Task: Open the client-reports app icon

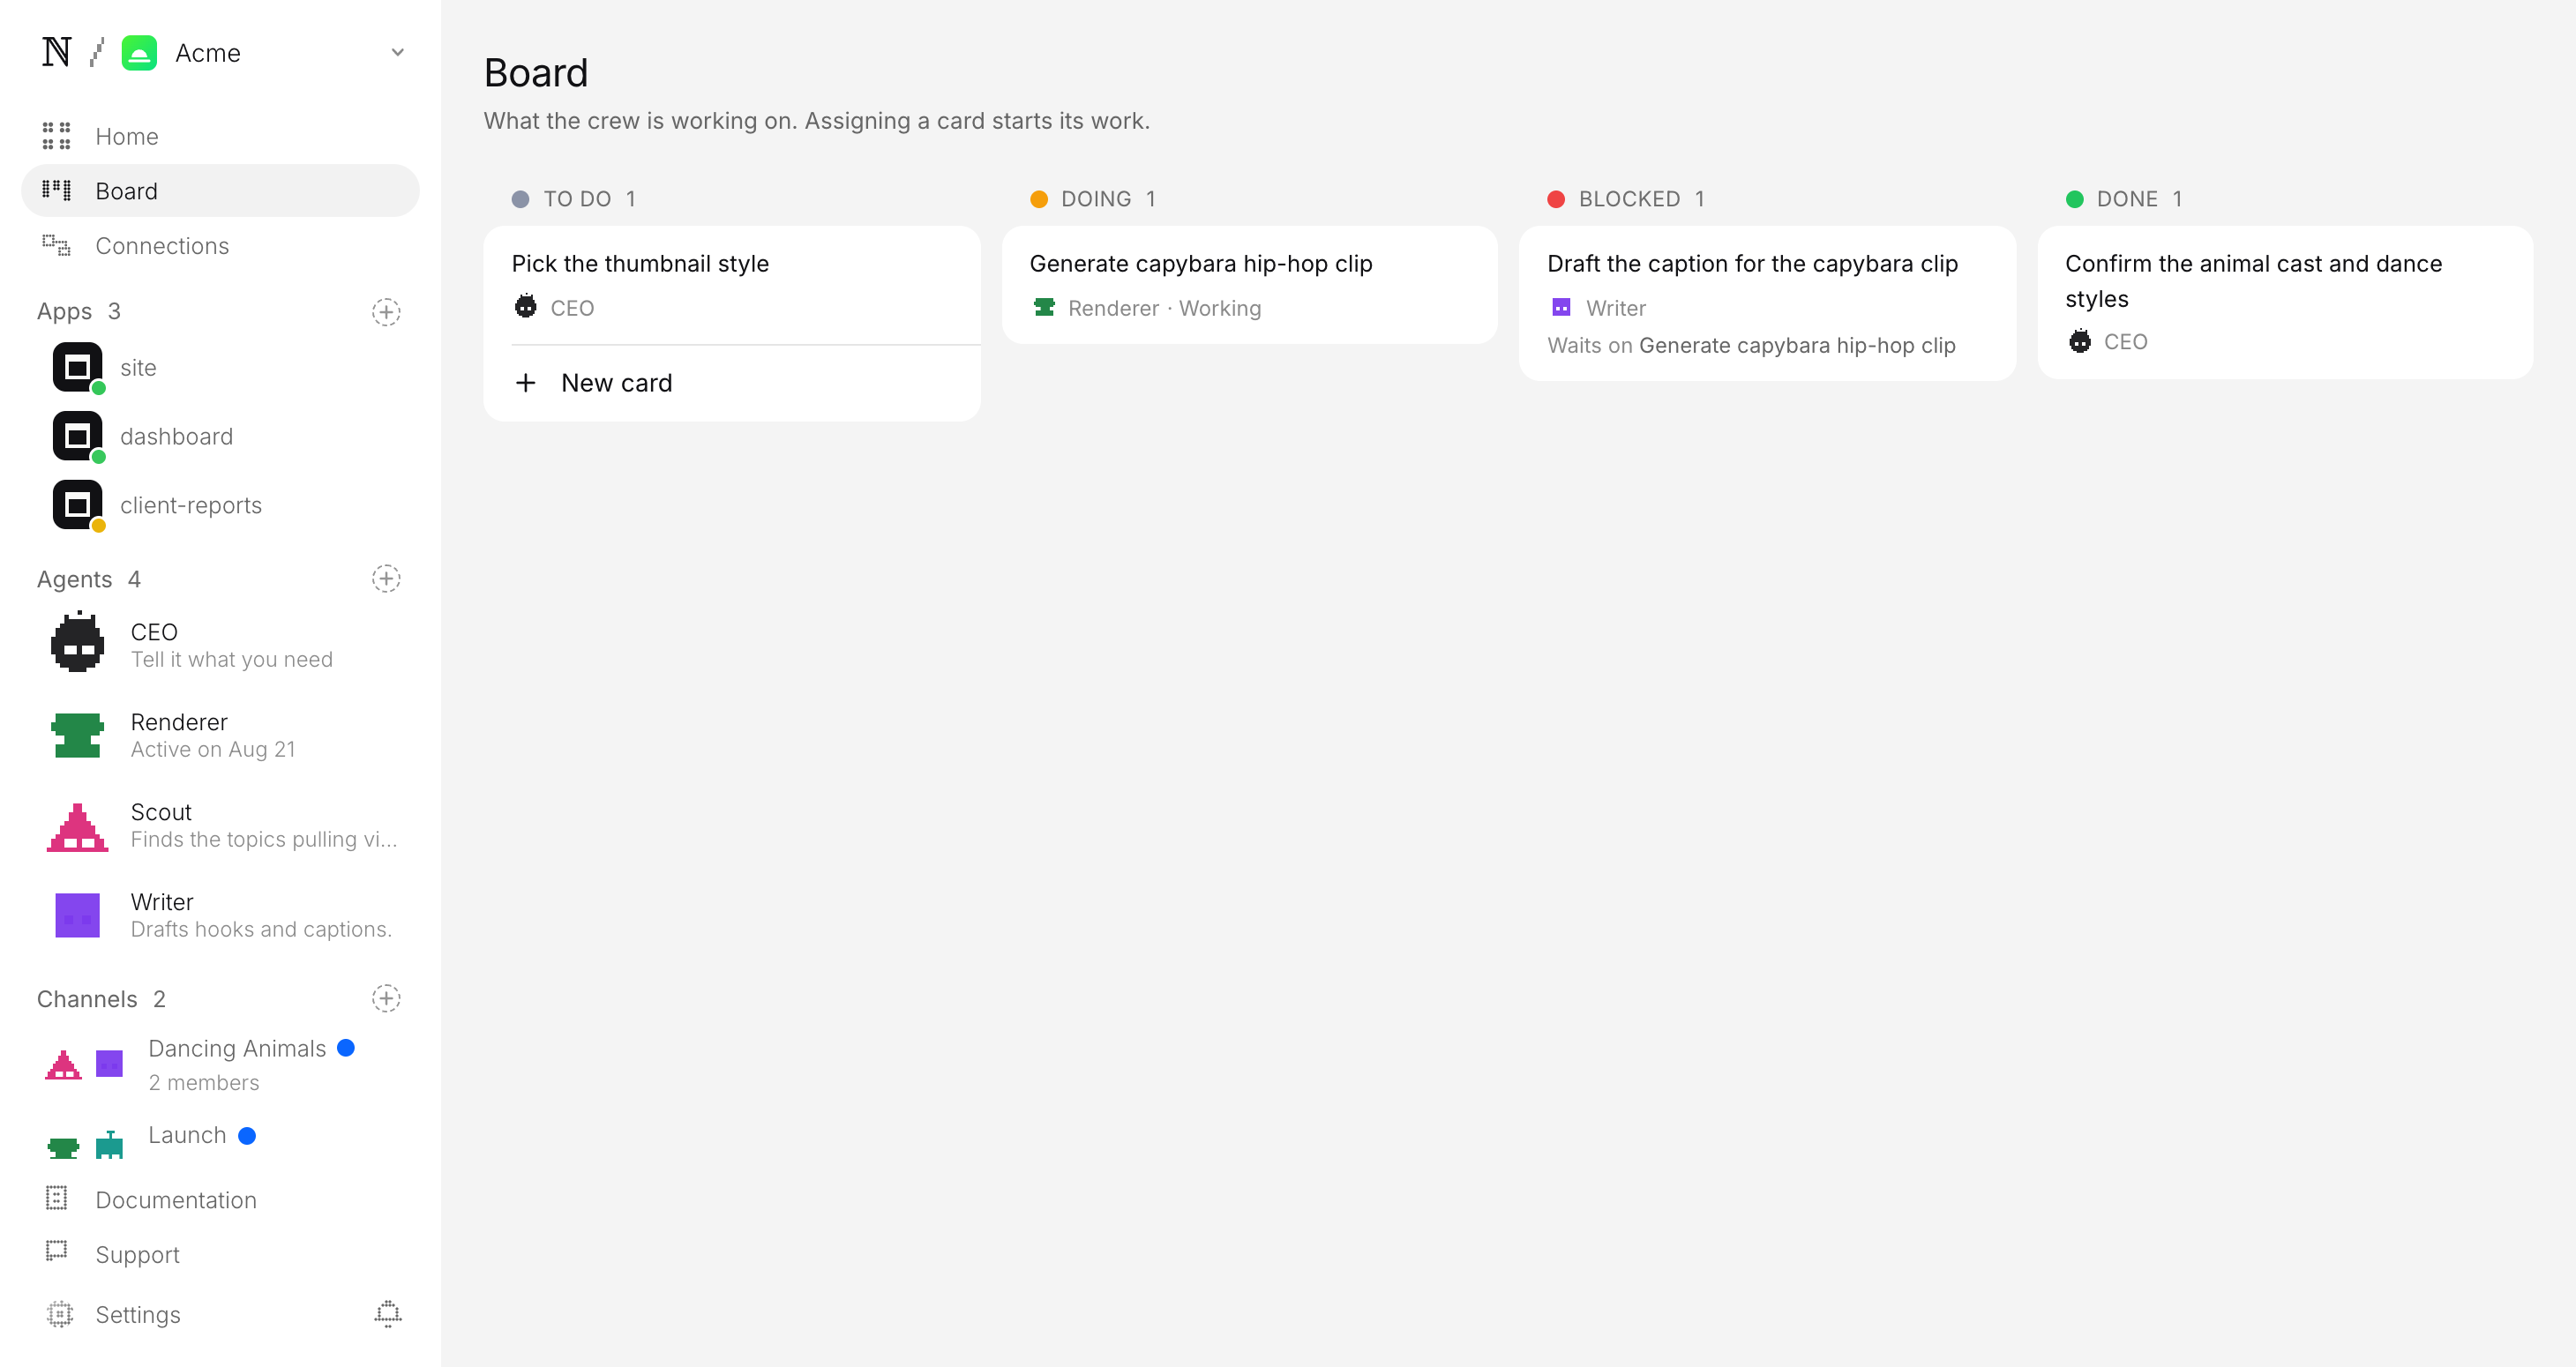Action: pos(78,505)
